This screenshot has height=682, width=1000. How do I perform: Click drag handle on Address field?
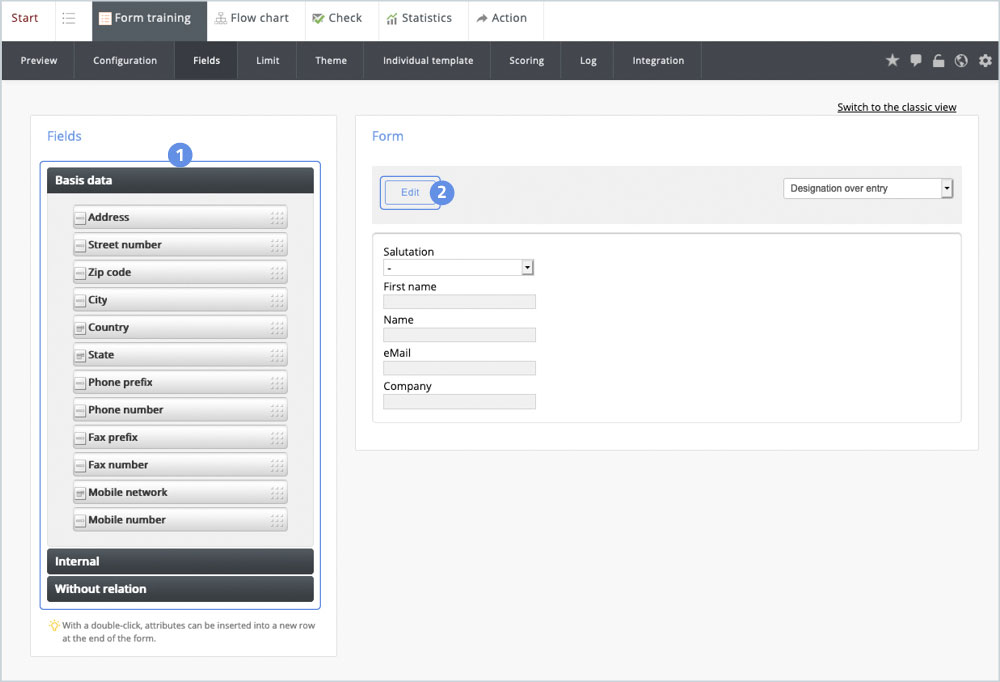point(277,218)
